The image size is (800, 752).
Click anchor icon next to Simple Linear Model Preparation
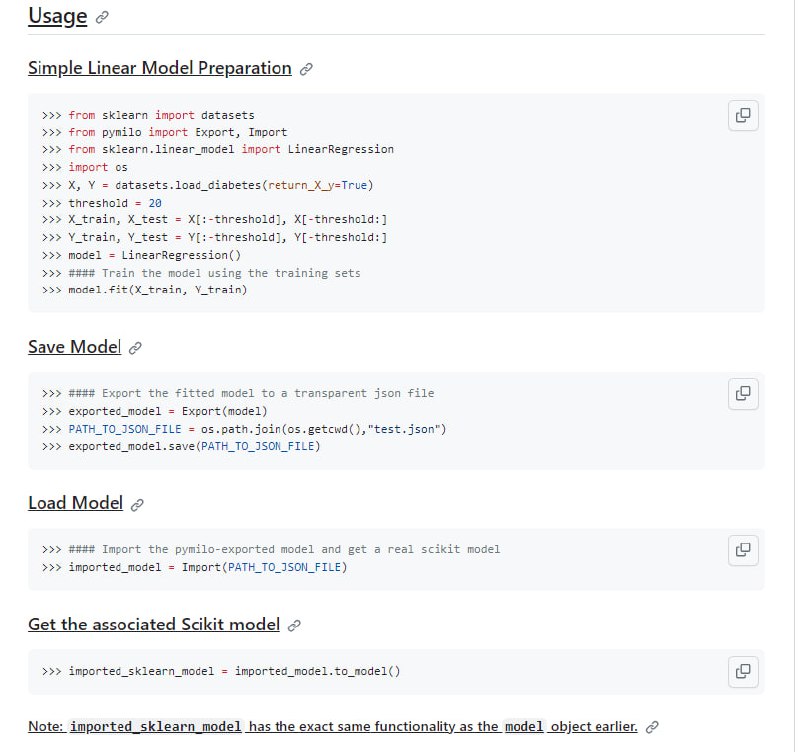(x=306, y=69)
